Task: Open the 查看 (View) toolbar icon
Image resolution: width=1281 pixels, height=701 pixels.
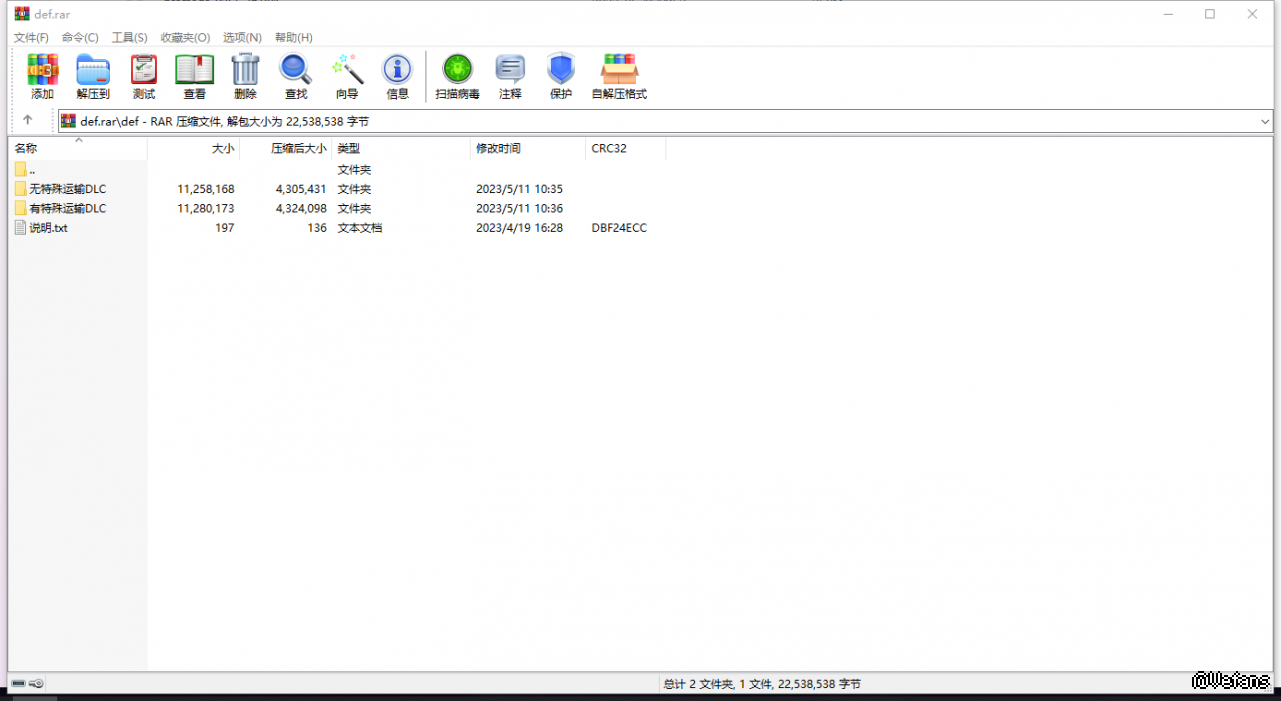Action: coord(194,70)
